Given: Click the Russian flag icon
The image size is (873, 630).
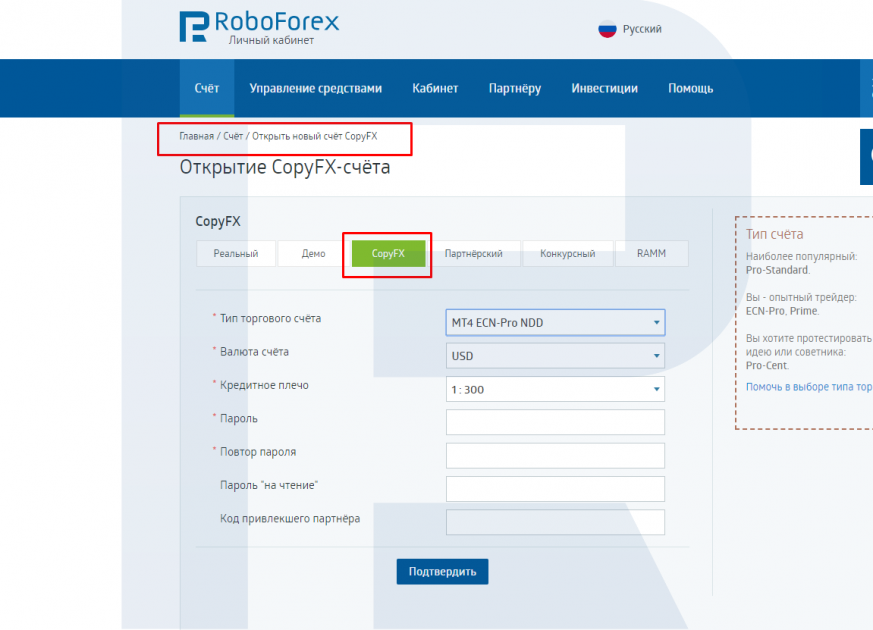Looking at the screenshot, I should click(607, 29).
